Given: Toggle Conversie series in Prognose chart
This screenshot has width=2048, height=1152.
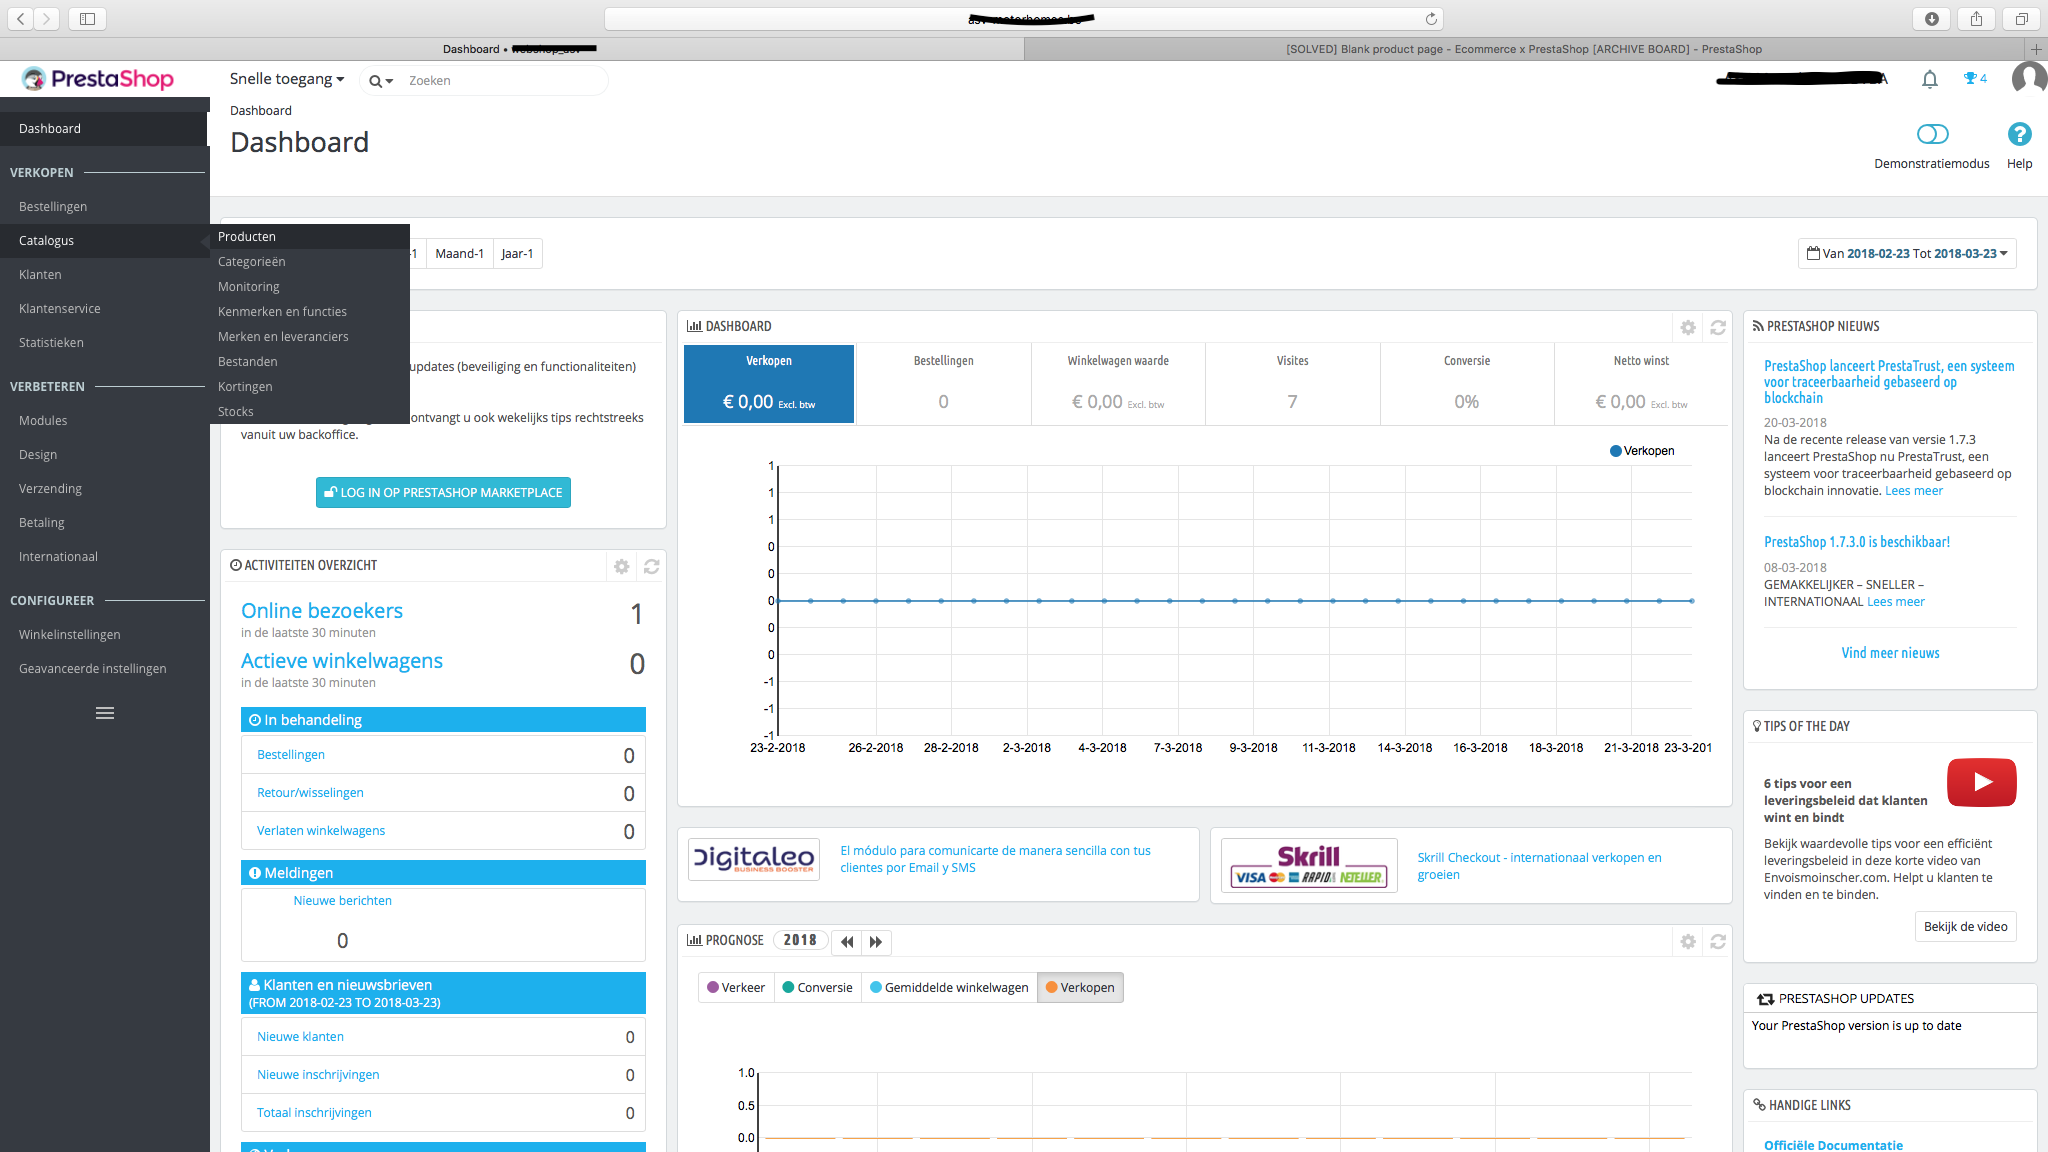Looking at the screenshot, I should (x=817, y=987).
